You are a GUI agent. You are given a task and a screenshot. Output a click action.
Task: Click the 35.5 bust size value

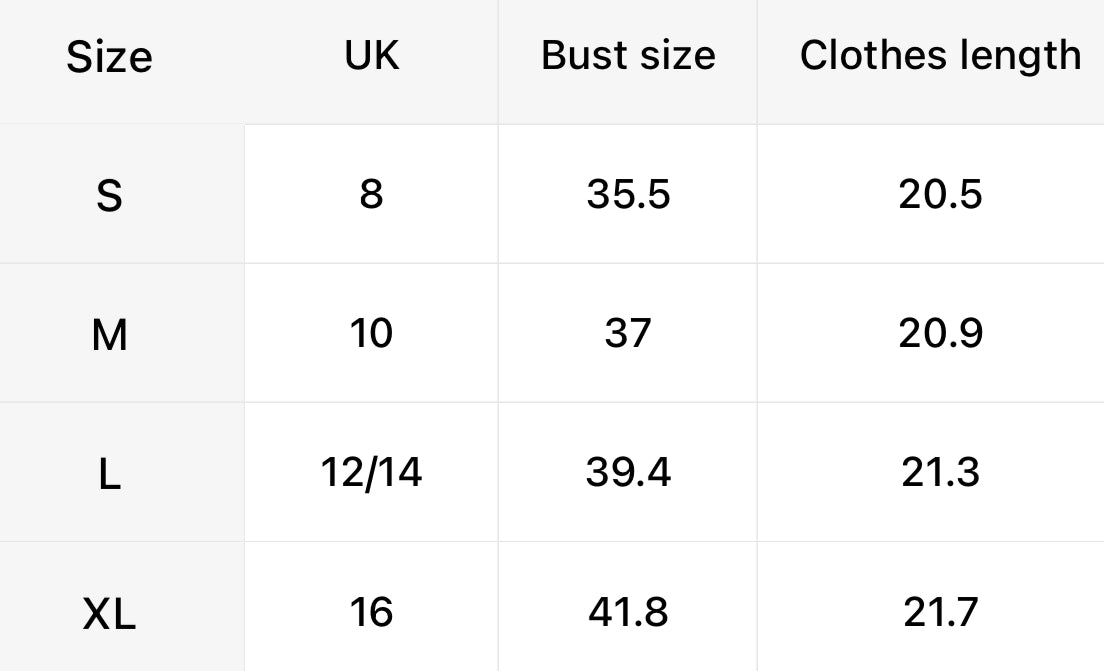point(628,194)
